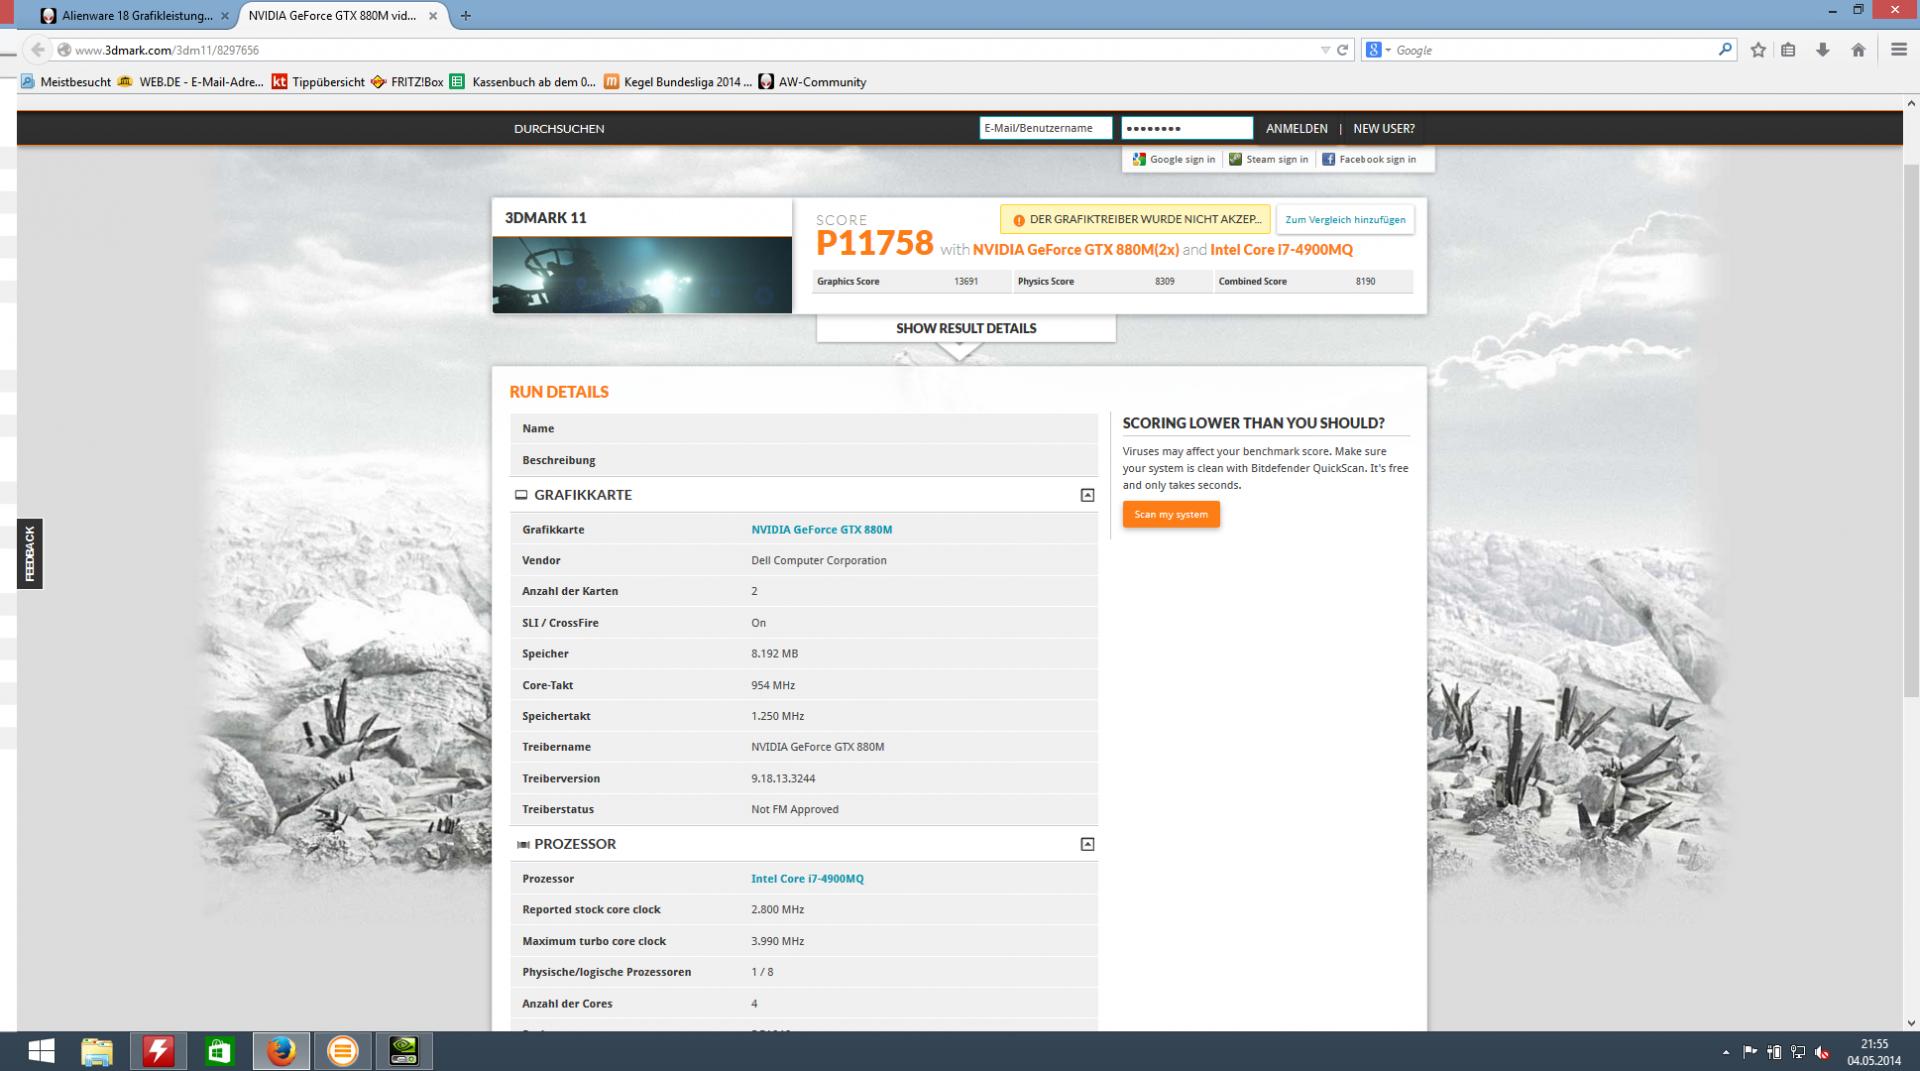This screenshot has width=1920, height=1071.
Task: Click the Scan my system button
Action: click(1171, 514)
